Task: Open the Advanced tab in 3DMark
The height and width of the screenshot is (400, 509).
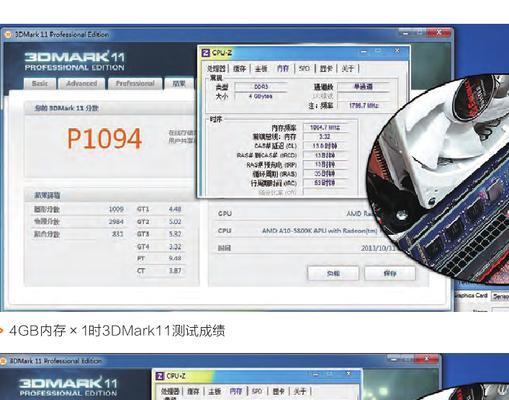Action: 82,83
